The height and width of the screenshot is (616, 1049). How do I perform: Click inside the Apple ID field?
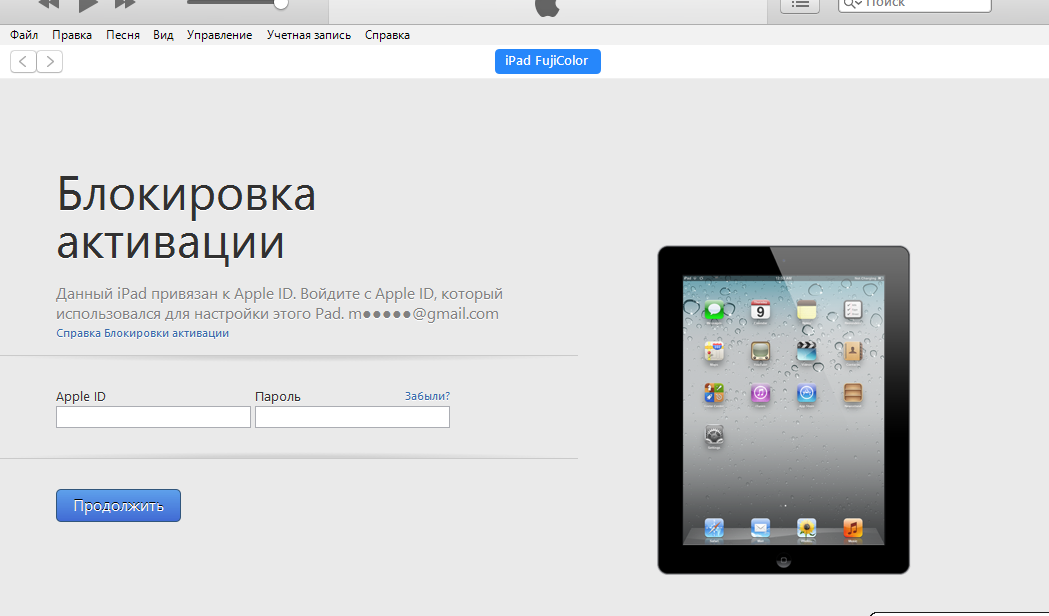[152, 416]
